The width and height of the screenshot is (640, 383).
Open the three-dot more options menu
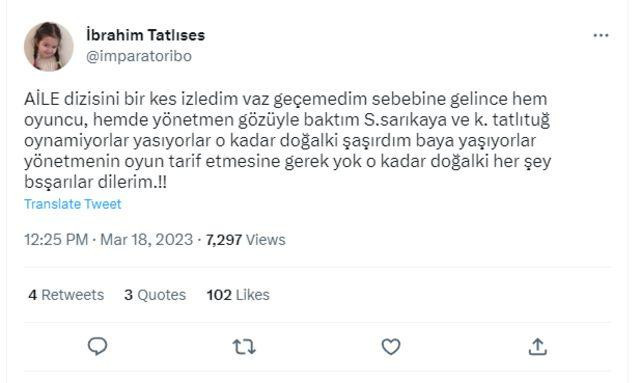601,36
